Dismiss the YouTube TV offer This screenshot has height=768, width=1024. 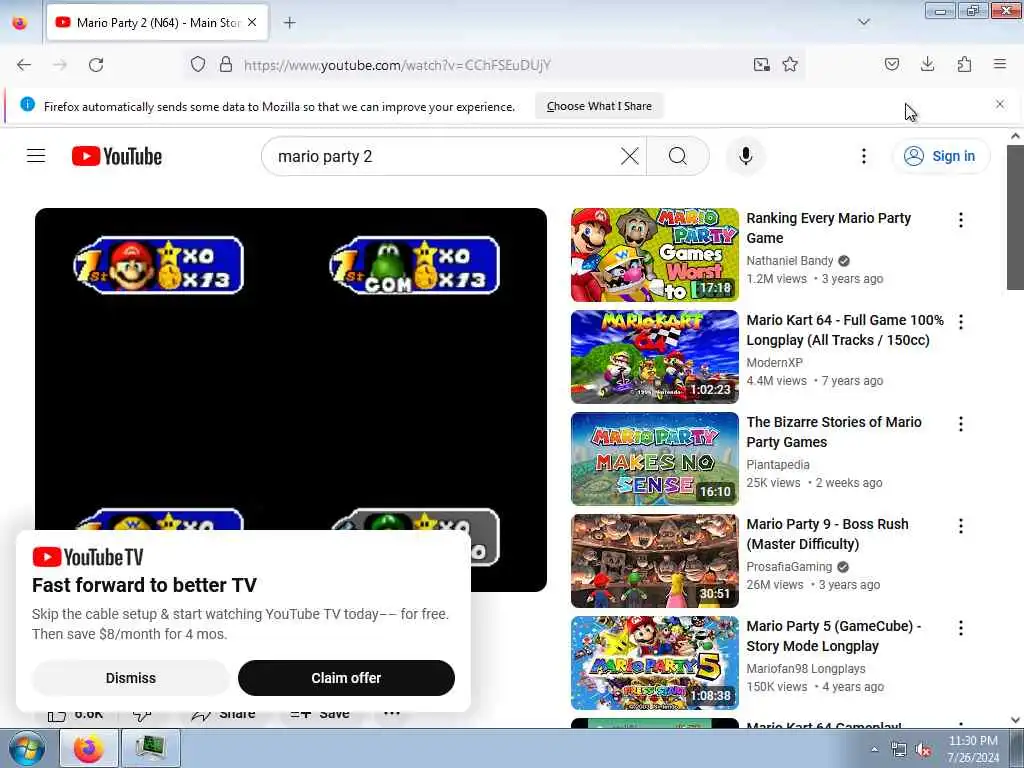pos(131,678)
